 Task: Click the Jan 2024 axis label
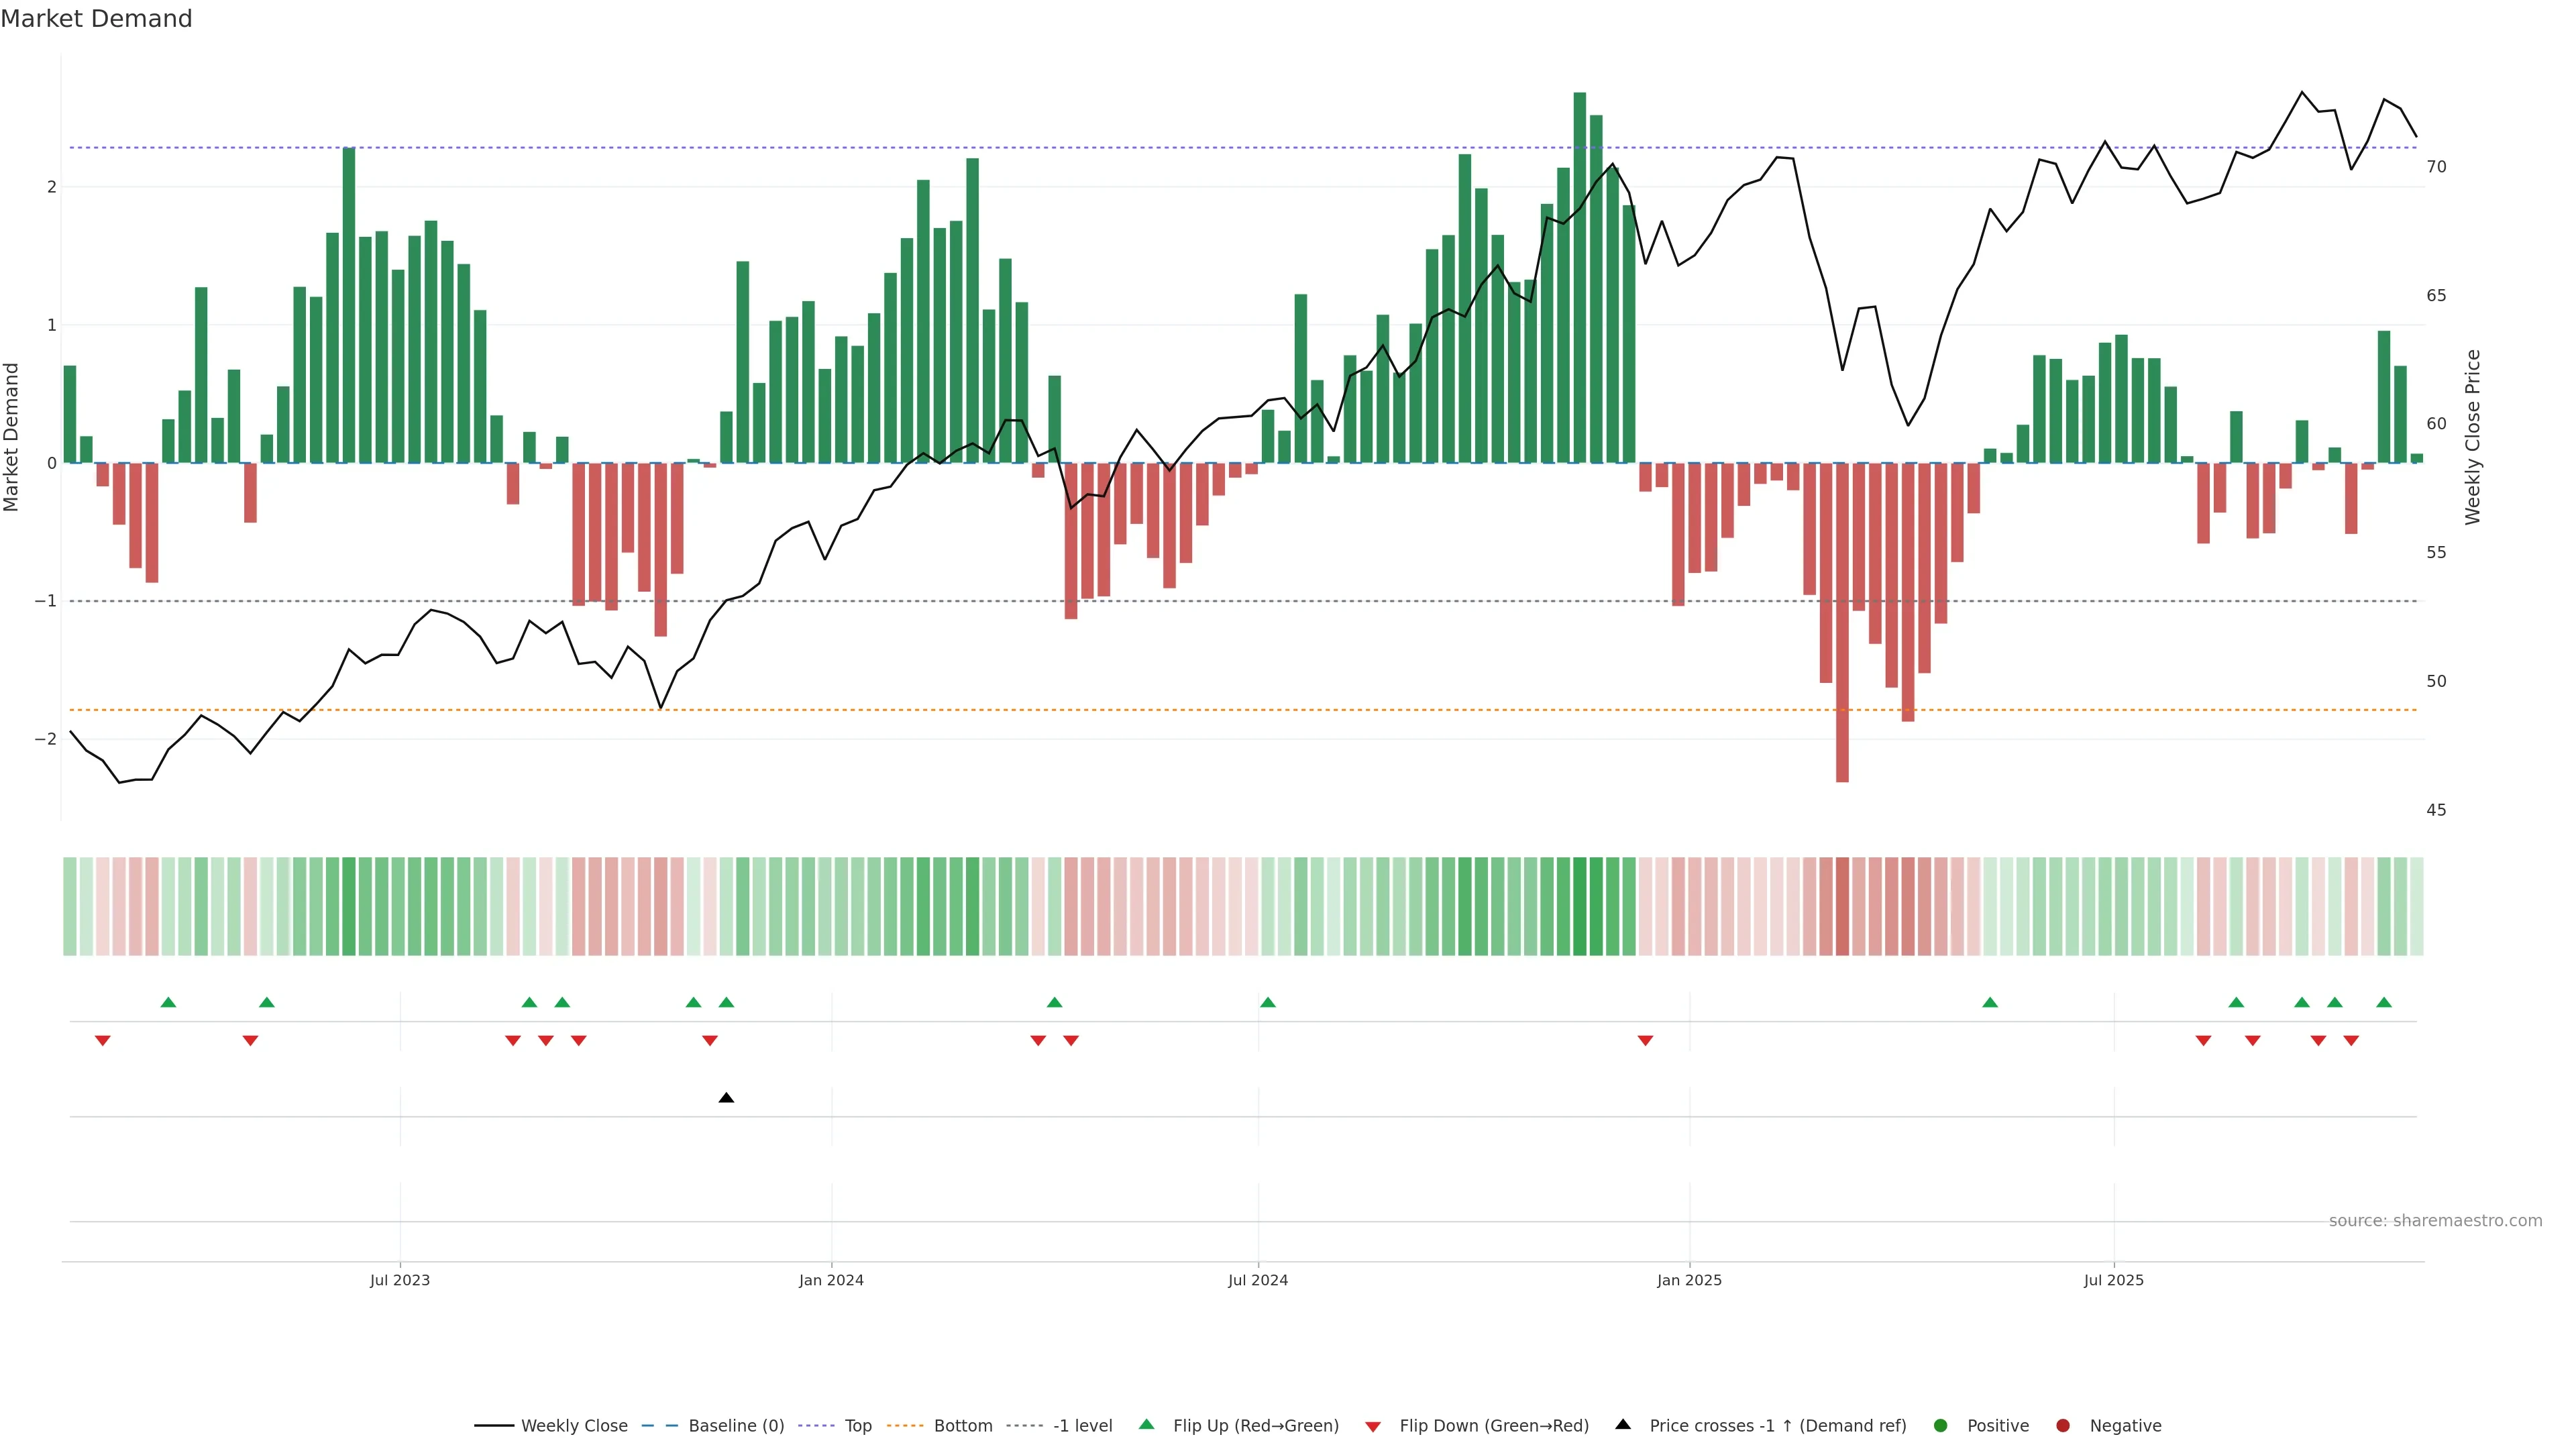831,1280
